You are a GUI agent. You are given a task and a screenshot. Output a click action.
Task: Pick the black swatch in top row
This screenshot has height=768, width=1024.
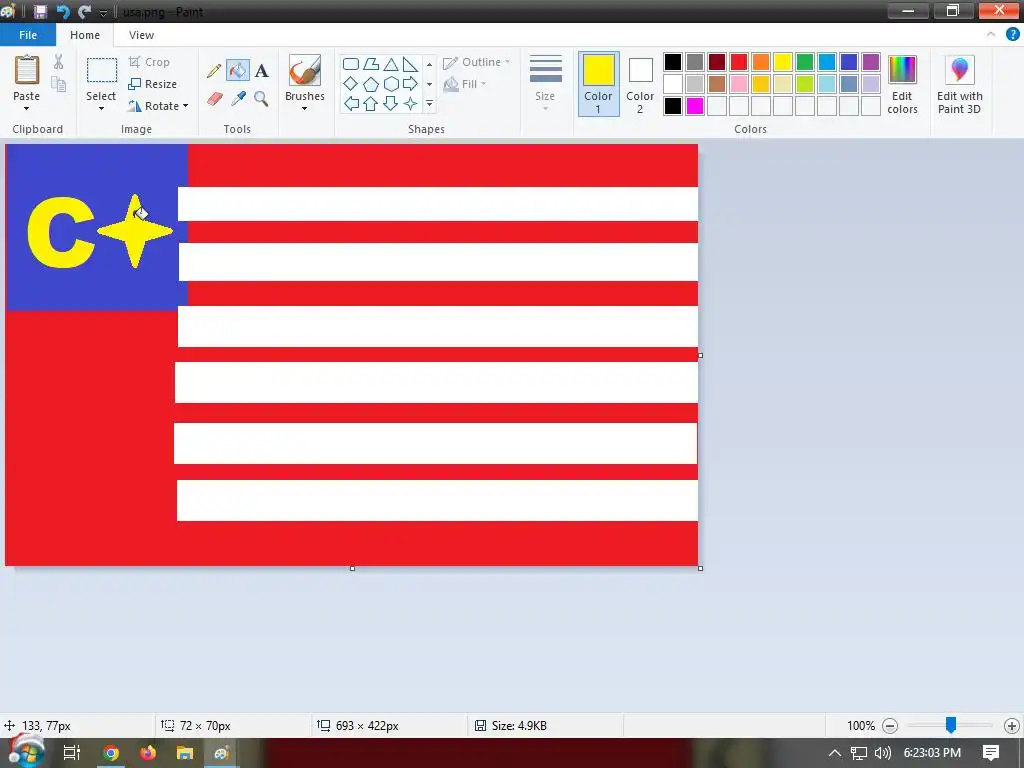point(673,62)
